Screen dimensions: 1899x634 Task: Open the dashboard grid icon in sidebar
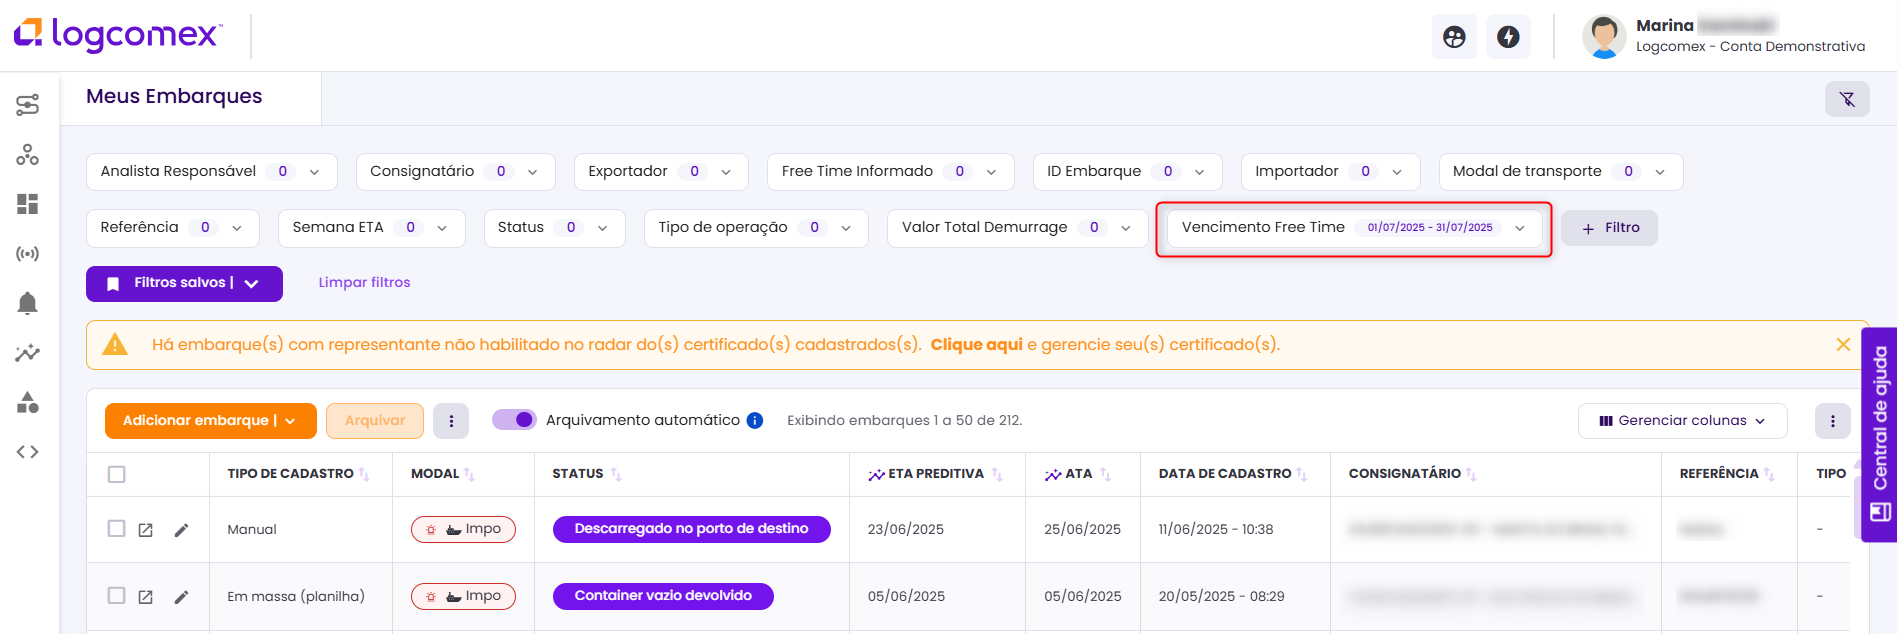(28, 204)
